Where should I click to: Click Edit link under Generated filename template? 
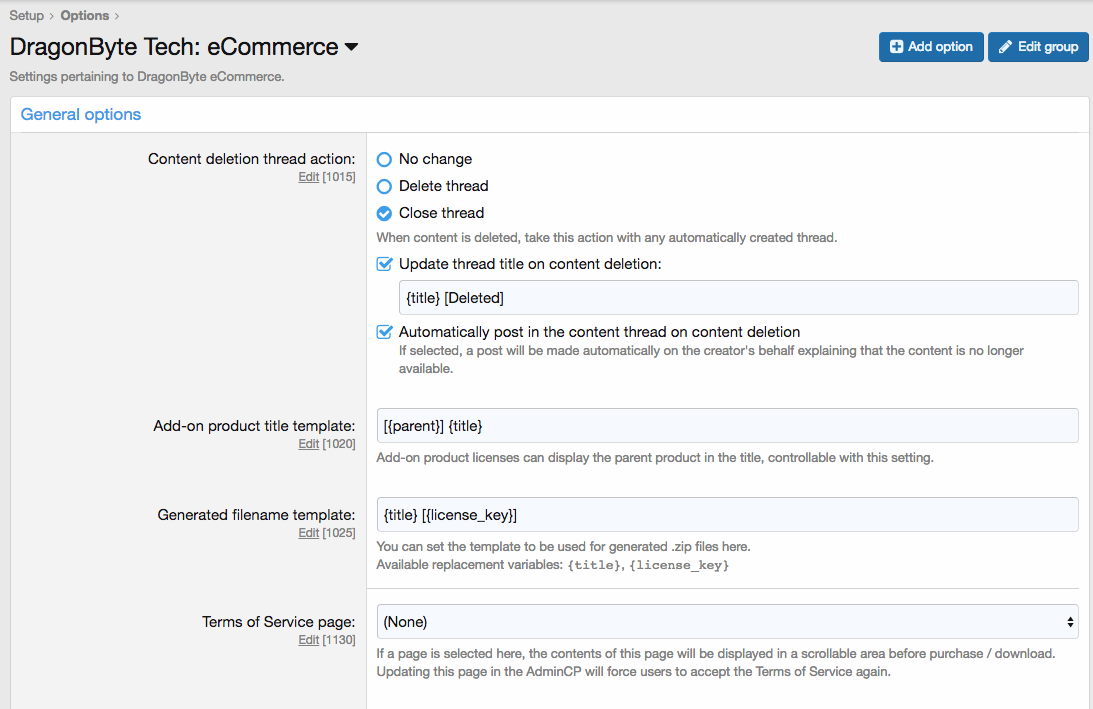[x=308, y=533]
